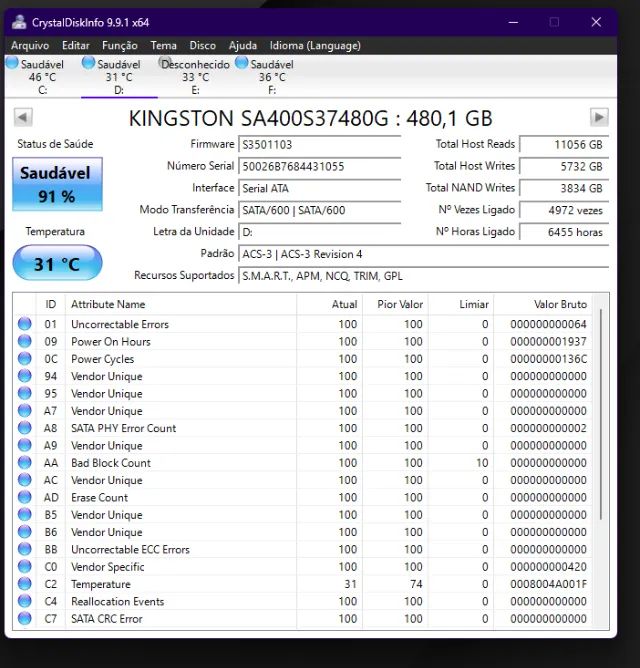Open the Ajuda menu

(242, 46)
